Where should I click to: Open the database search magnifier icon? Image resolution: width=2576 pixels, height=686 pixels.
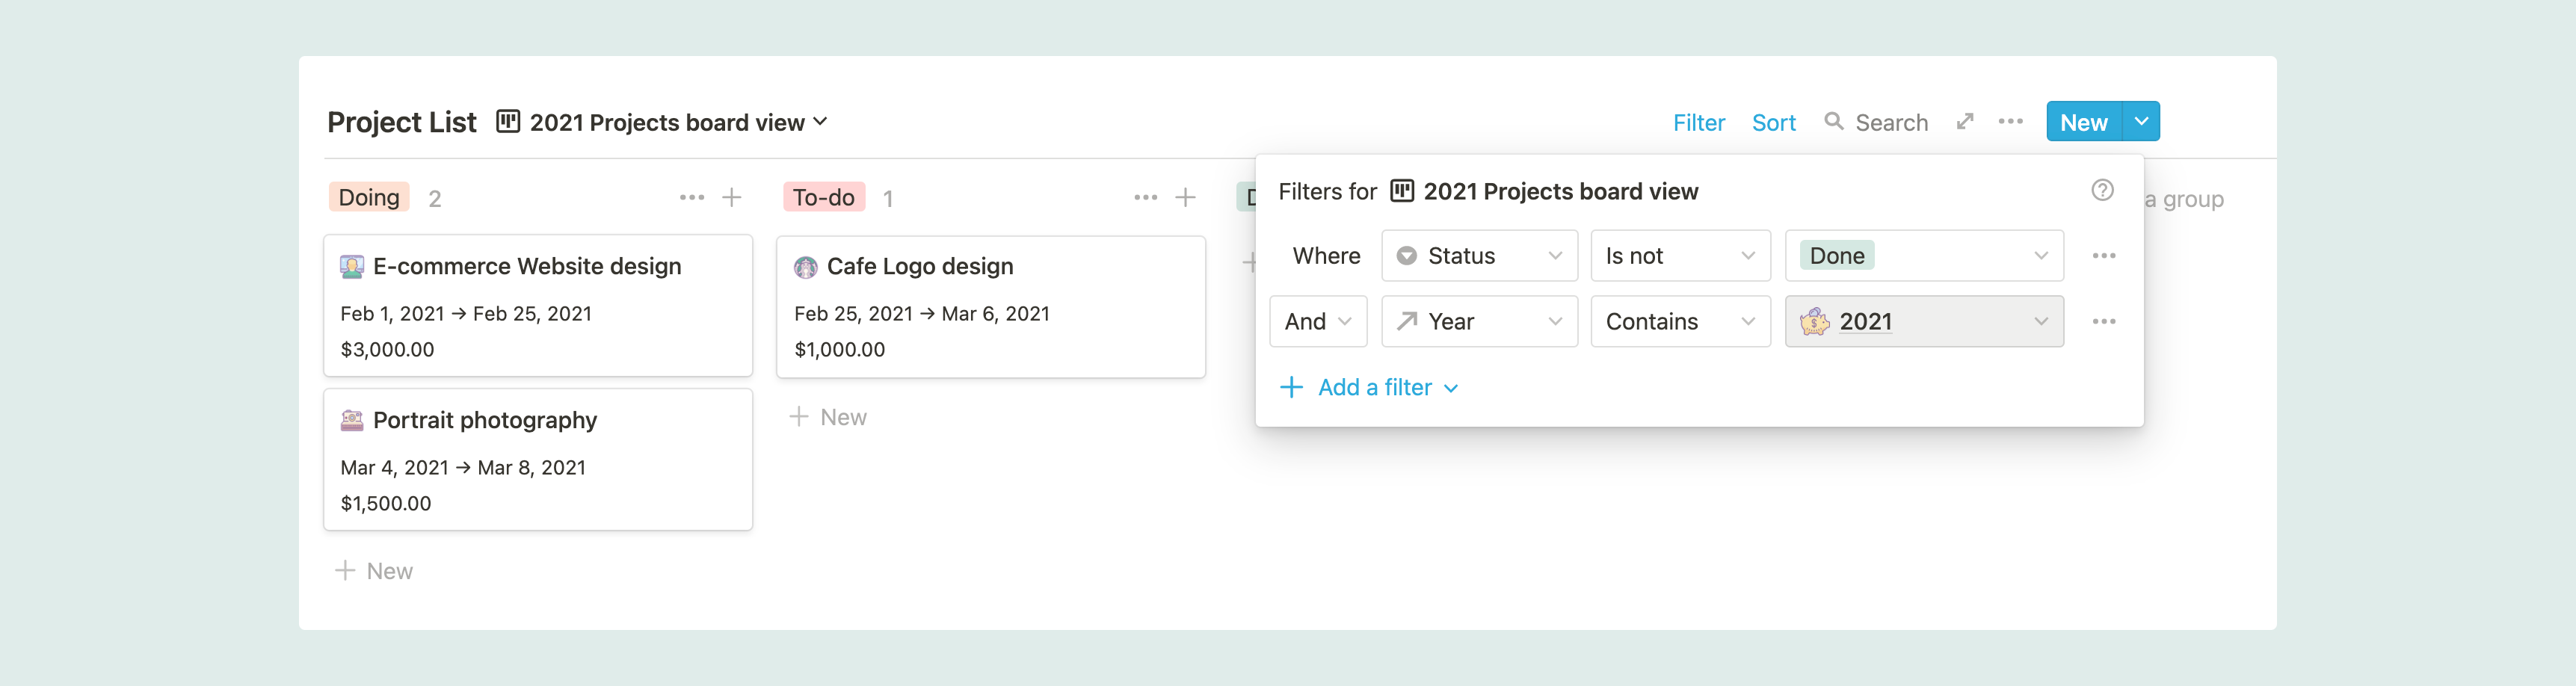1833,122
